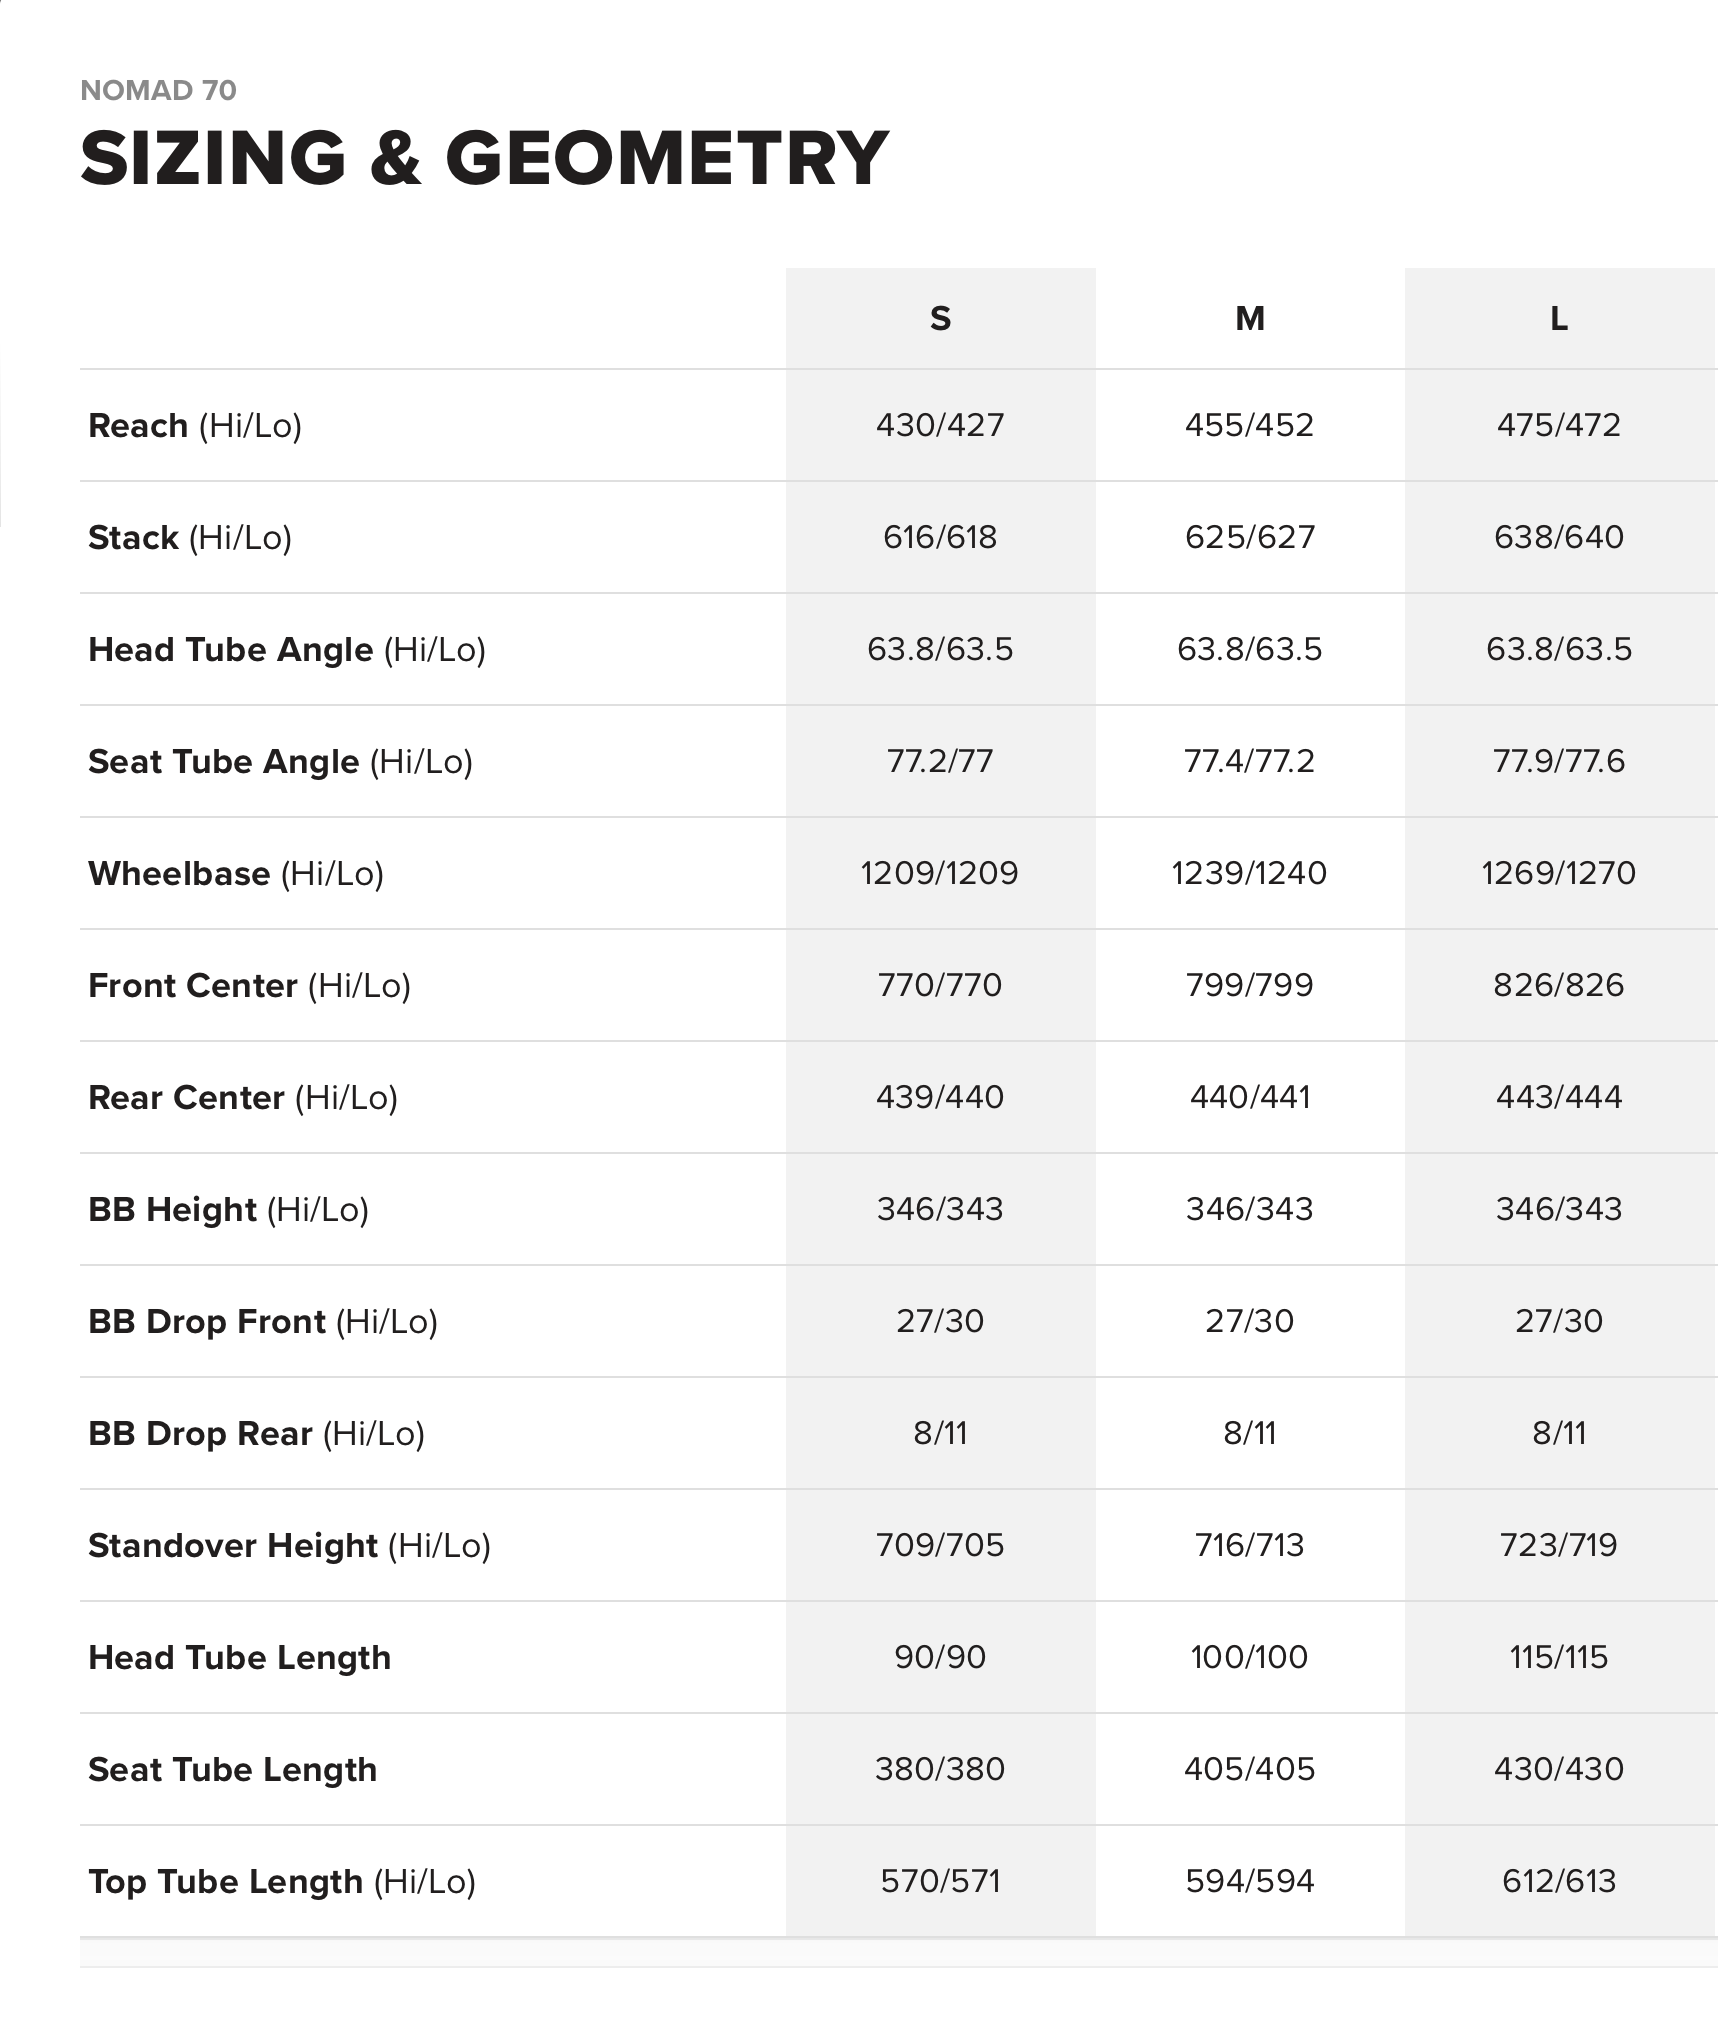Click Rear Center value 439/440 for size S
Viewport: 1718px width, 2030px height.
coord(940,1098)
